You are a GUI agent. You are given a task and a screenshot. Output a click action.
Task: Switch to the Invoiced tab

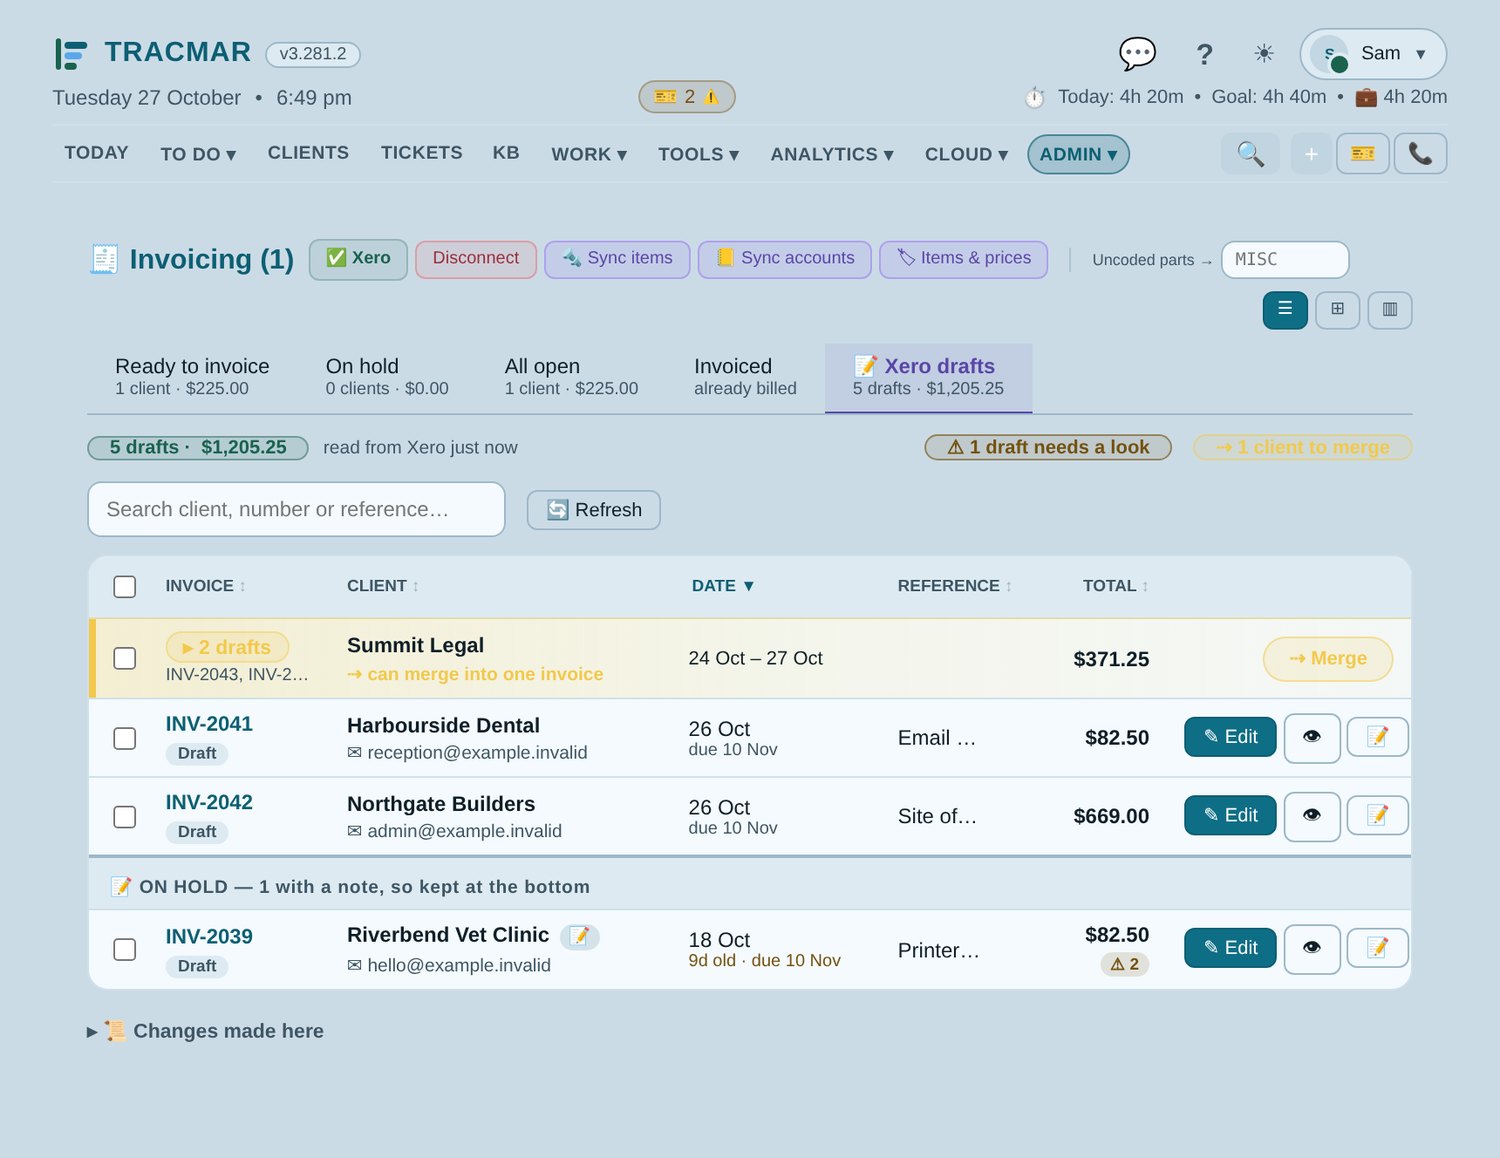click(x=745, y=377)
